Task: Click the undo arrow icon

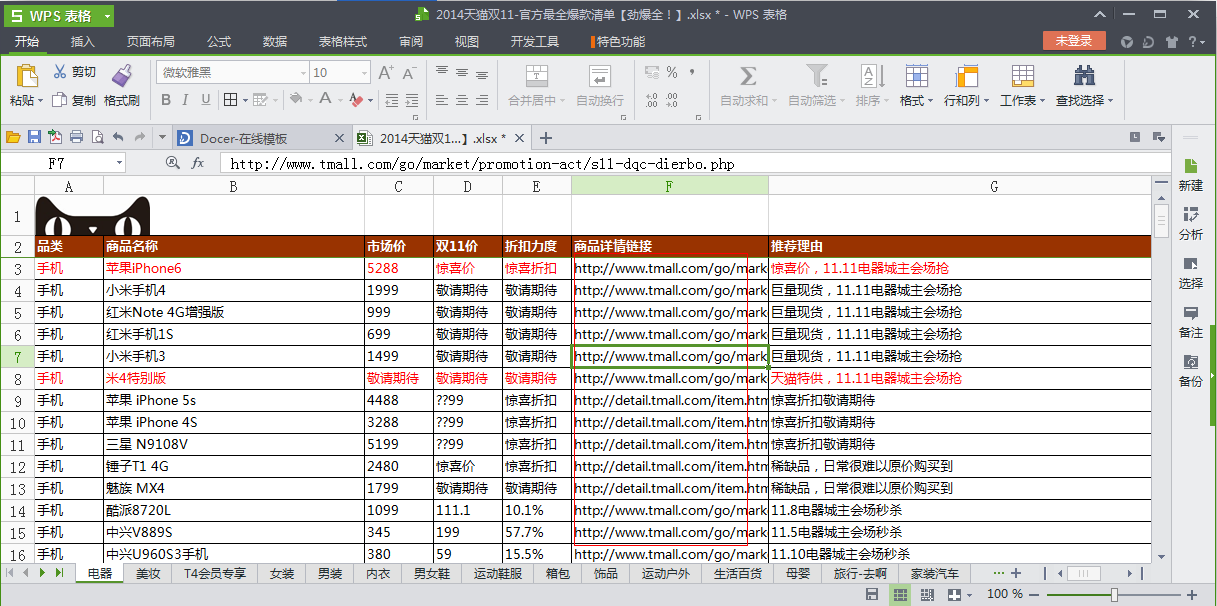Action: point(118,137)
